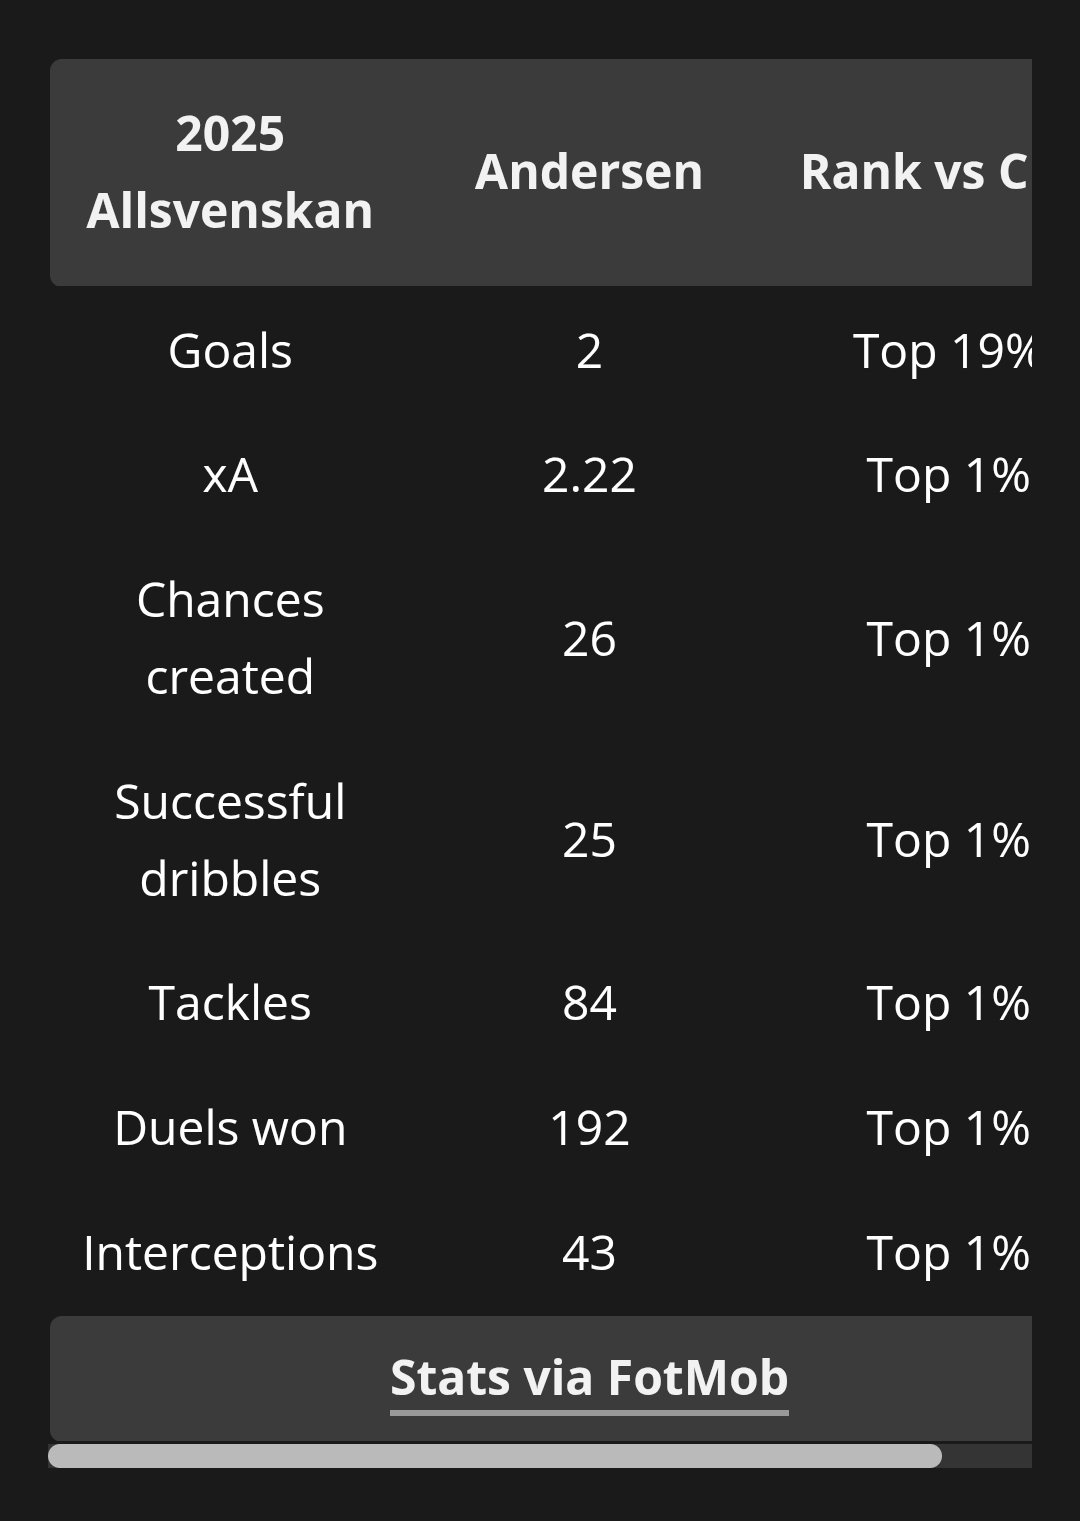
Task: Select the Goals row label
Action: (x=230, y=352)
